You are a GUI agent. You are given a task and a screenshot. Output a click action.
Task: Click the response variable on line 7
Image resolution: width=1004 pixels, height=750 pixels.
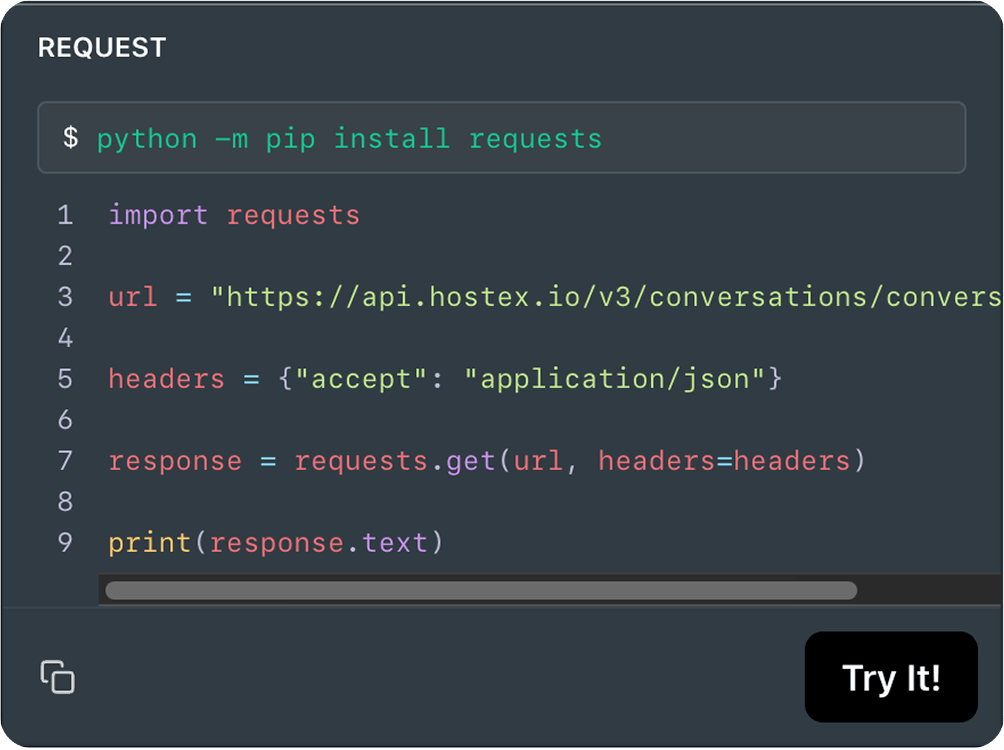[175, 461]
